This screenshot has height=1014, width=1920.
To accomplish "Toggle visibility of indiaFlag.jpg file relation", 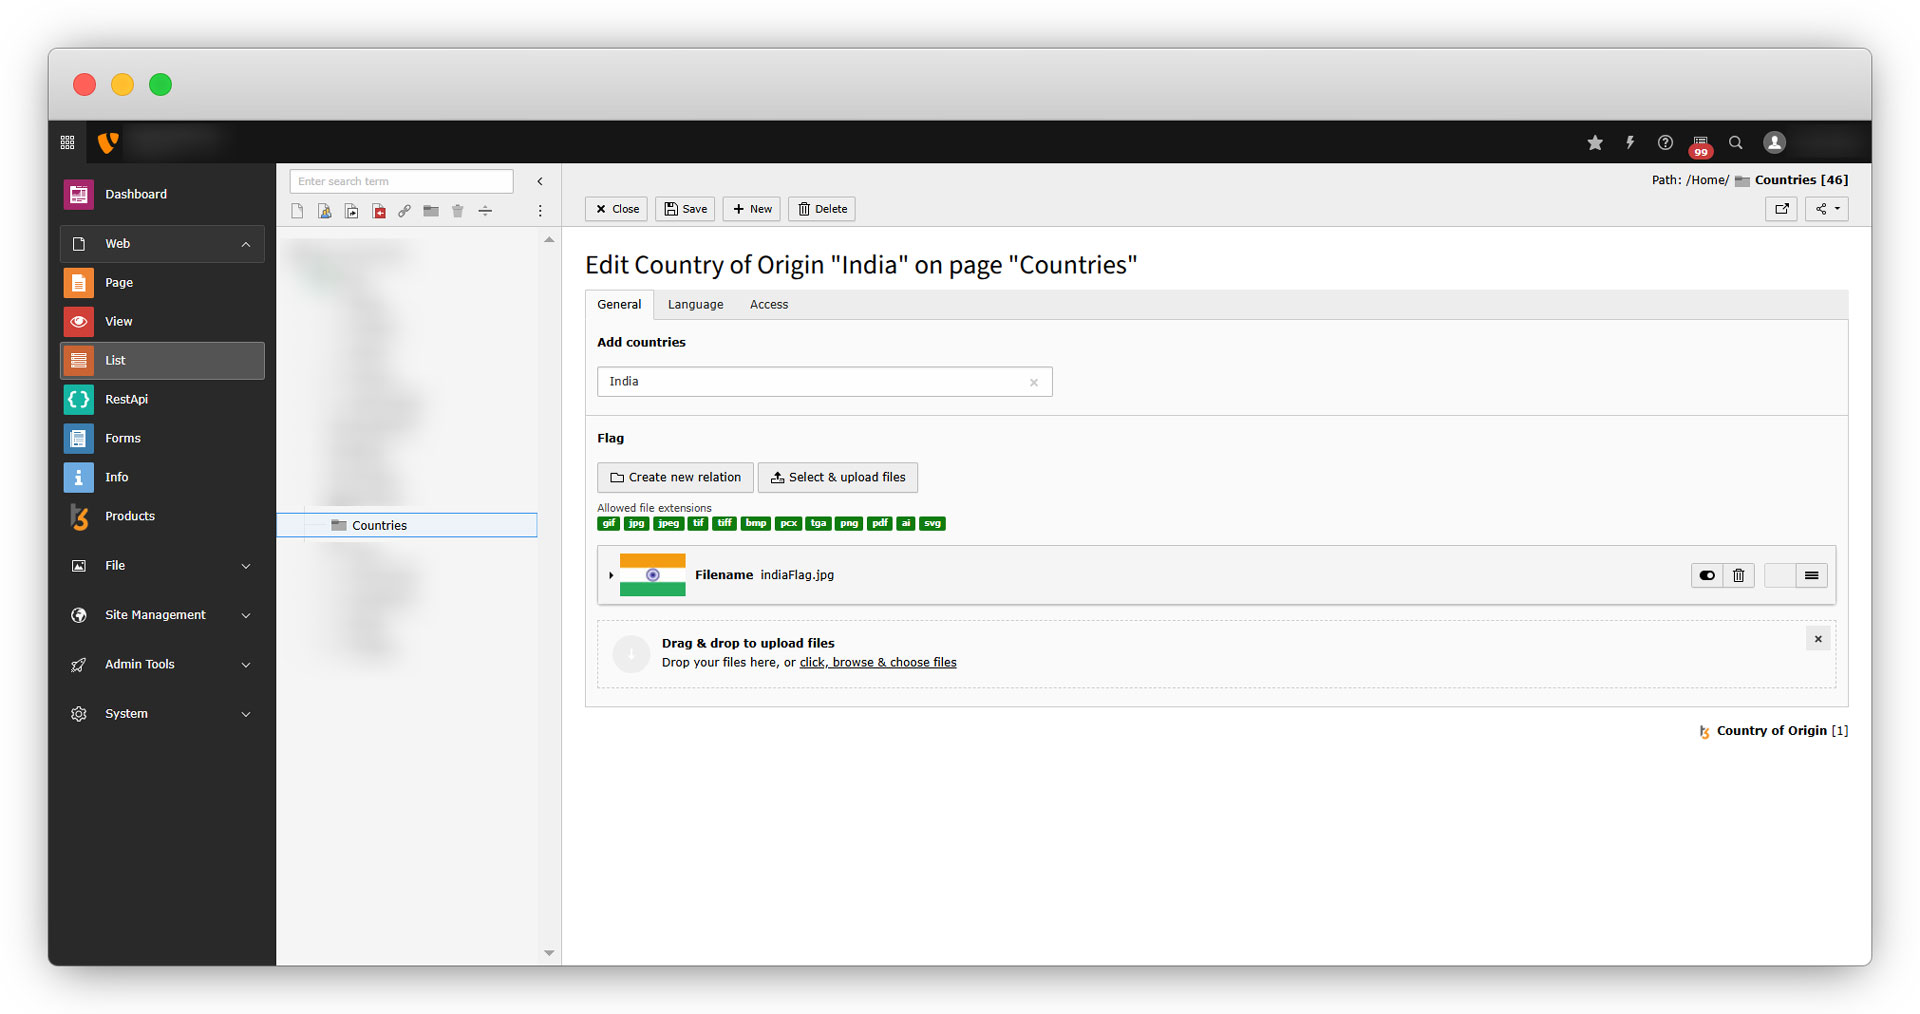I will pos(1707,575).
